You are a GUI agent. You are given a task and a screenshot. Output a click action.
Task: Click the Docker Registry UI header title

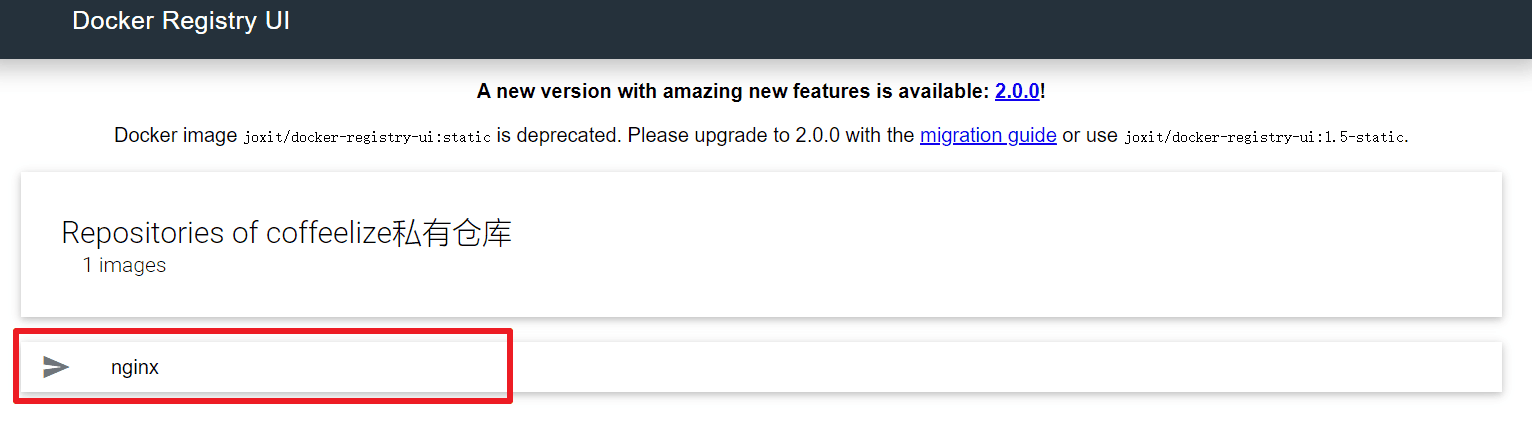point(181,21)
